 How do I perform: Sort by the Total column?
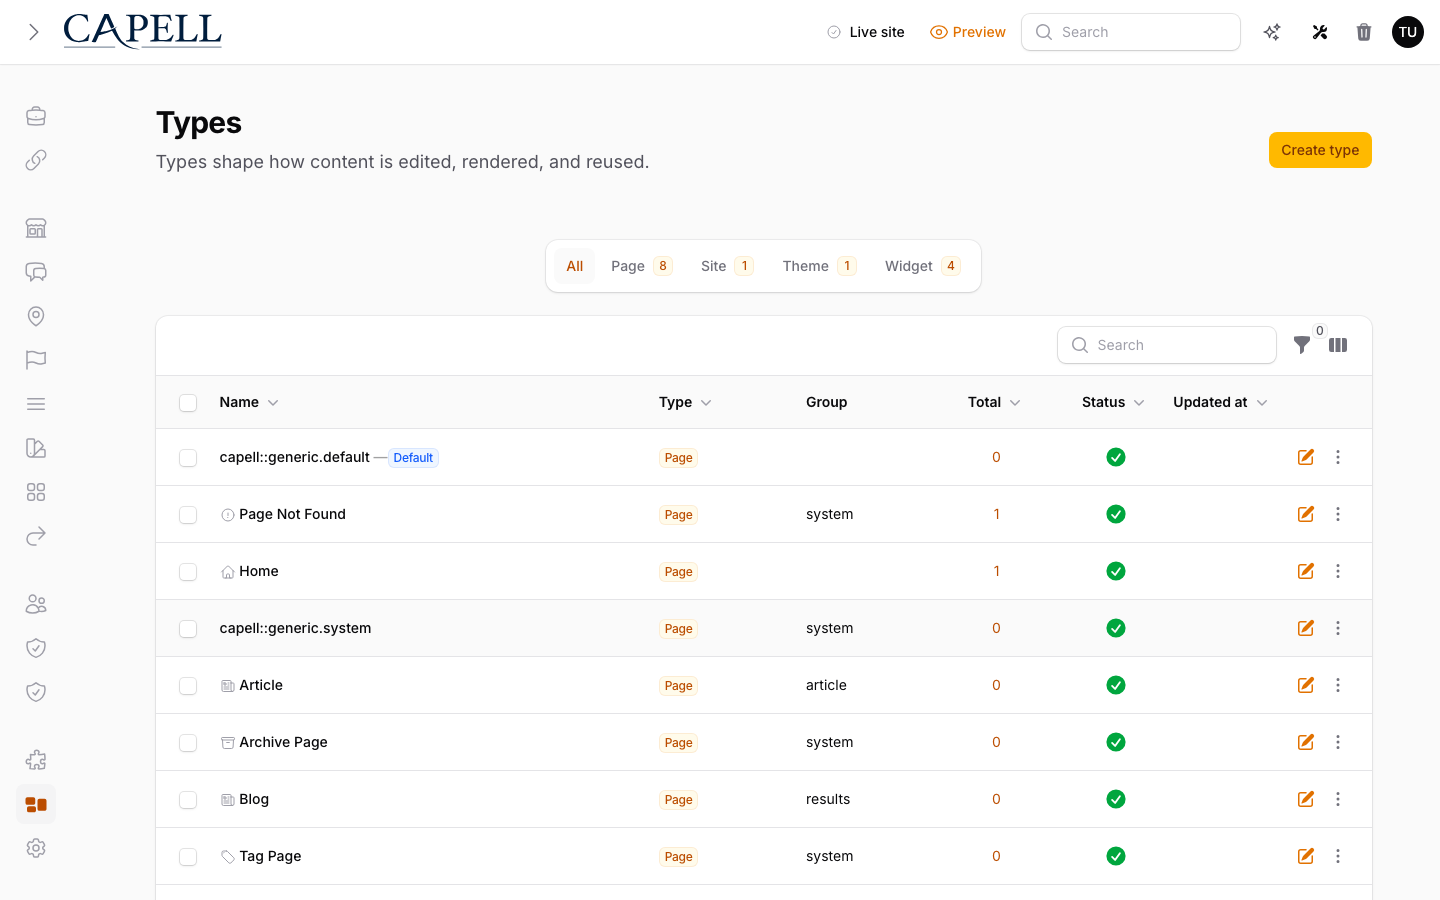994,402
